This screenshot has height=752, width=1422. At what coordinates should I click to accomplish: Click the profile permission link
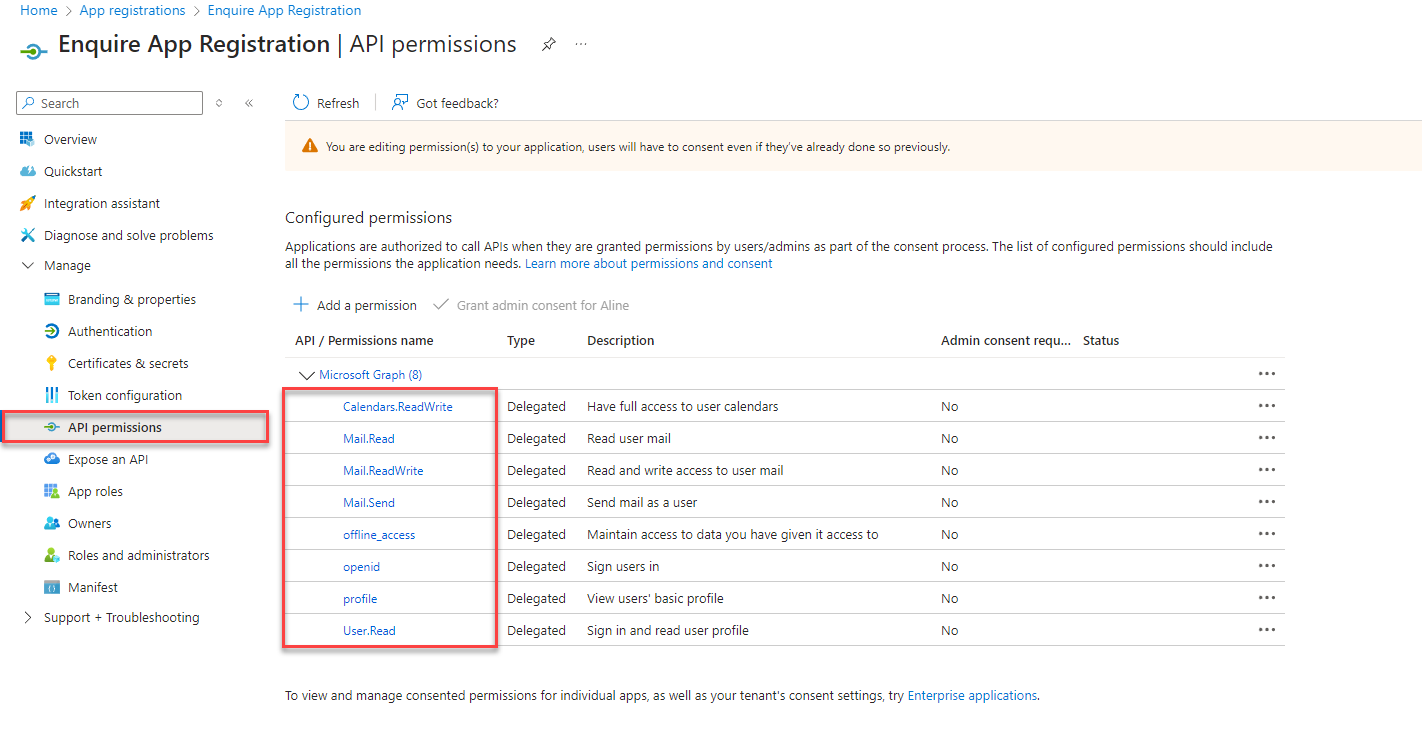coord(360,599)
